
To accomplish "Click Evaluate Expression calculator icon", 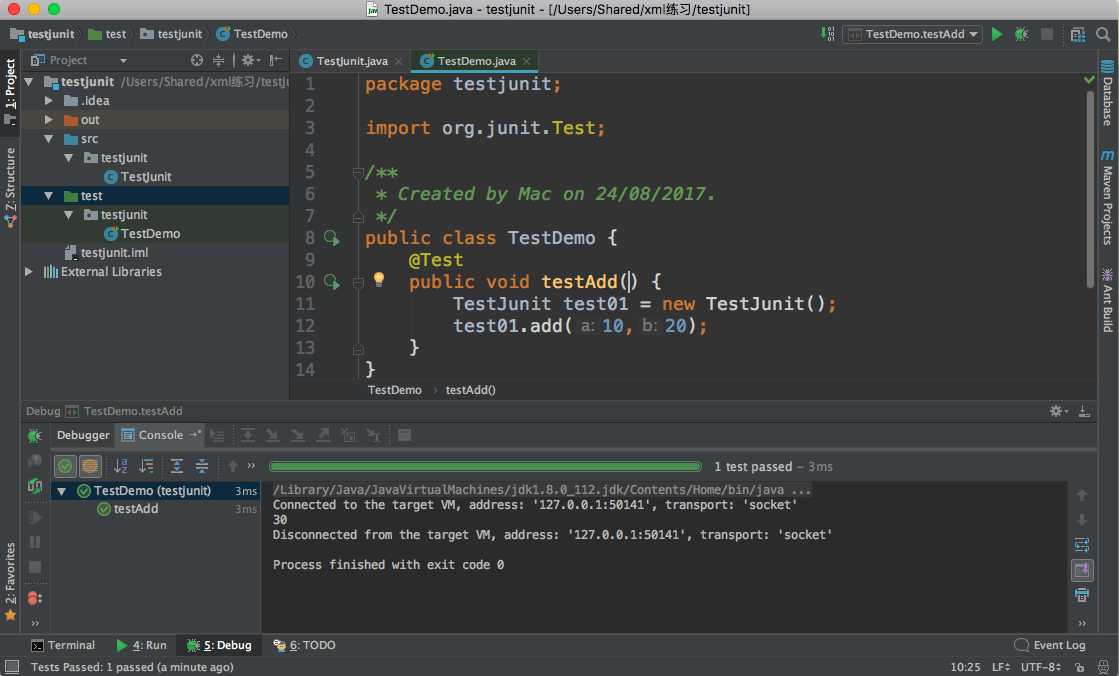I will (404, 435).
